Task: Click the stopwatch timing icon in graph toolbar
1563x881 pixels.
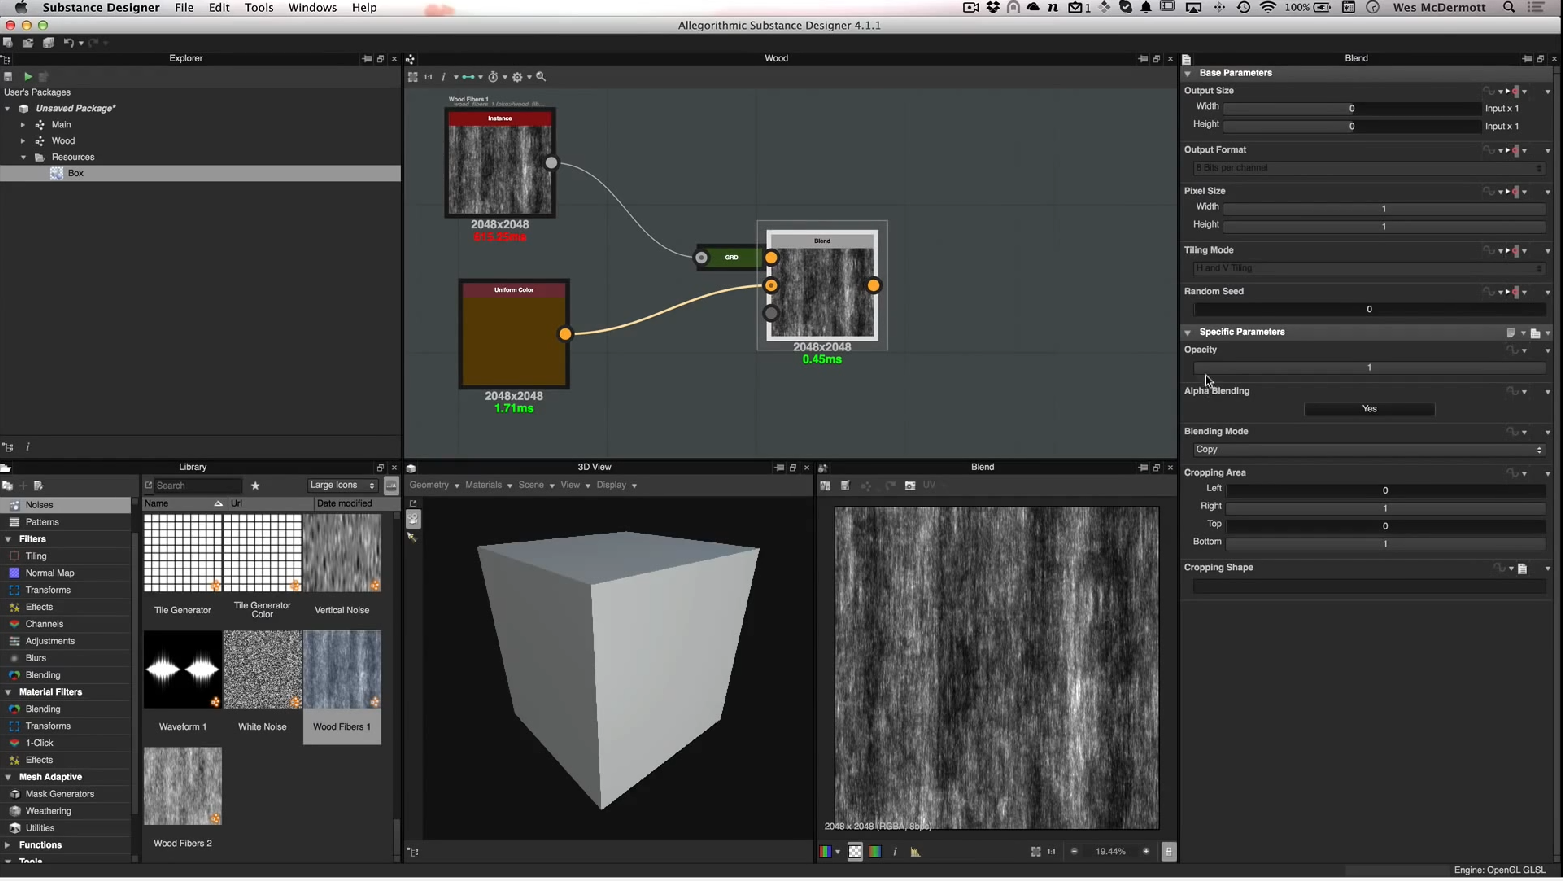Action: pos(493,77)
